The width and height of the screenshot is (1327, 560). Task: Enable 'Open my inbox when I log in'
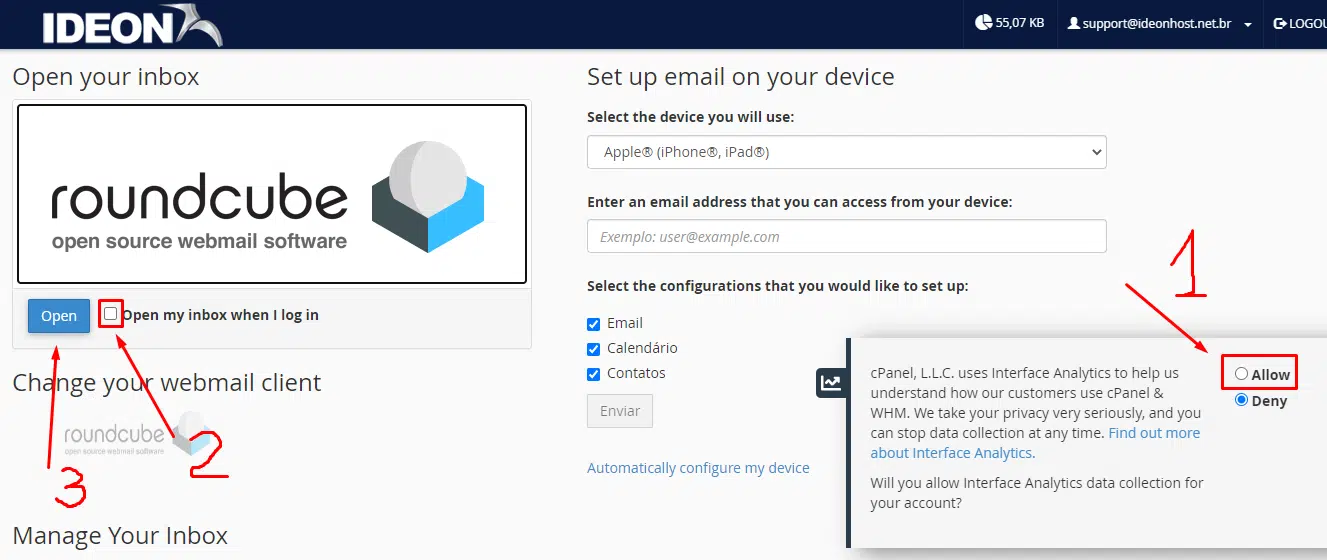click(111, 314)
